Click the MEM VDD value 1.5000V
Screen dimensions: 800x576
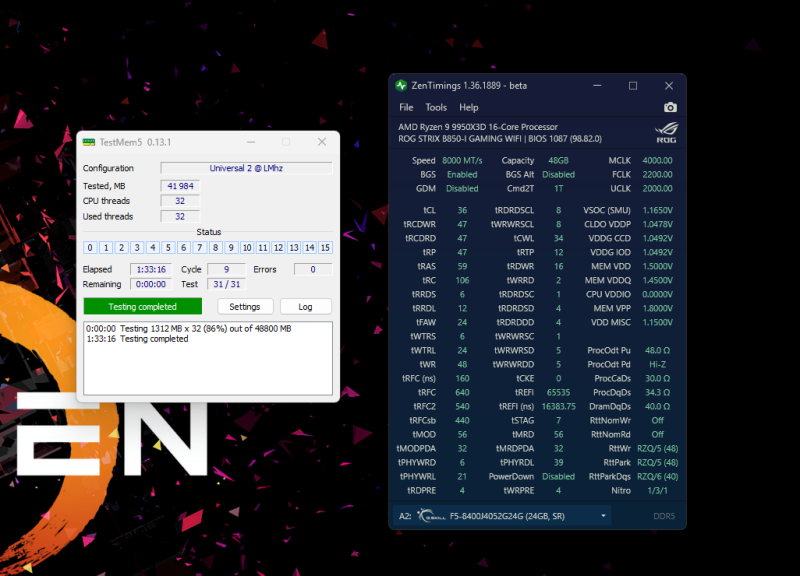click(657, 266)
